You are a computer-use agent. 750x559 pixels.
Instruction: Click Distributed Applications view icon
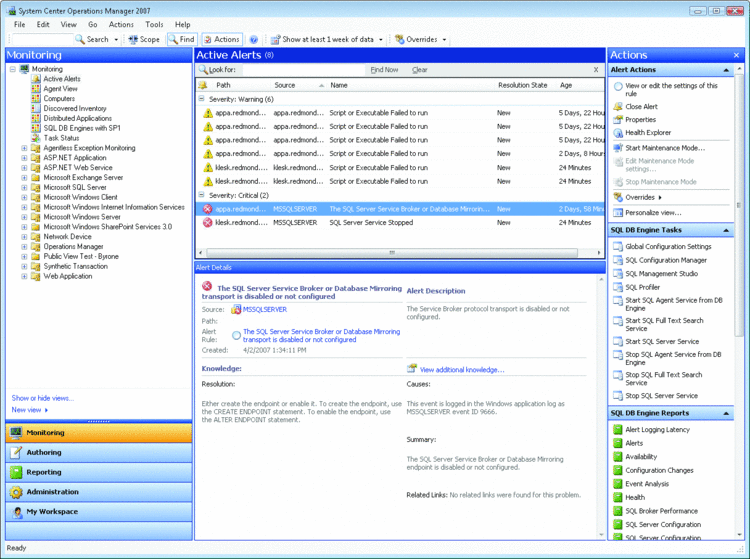click(36, 118)
